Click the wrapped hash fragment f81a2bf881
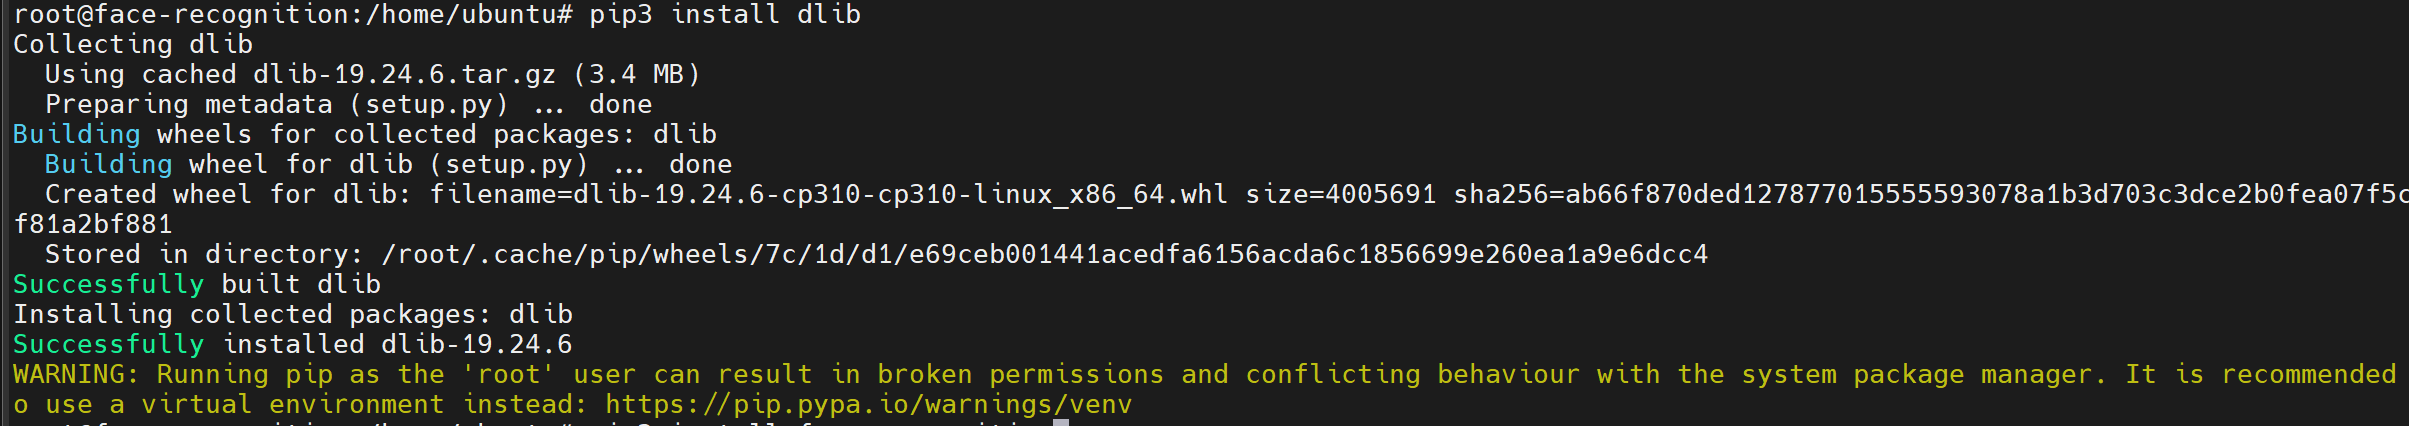The image size is (2409, 426). coord(93,225)
